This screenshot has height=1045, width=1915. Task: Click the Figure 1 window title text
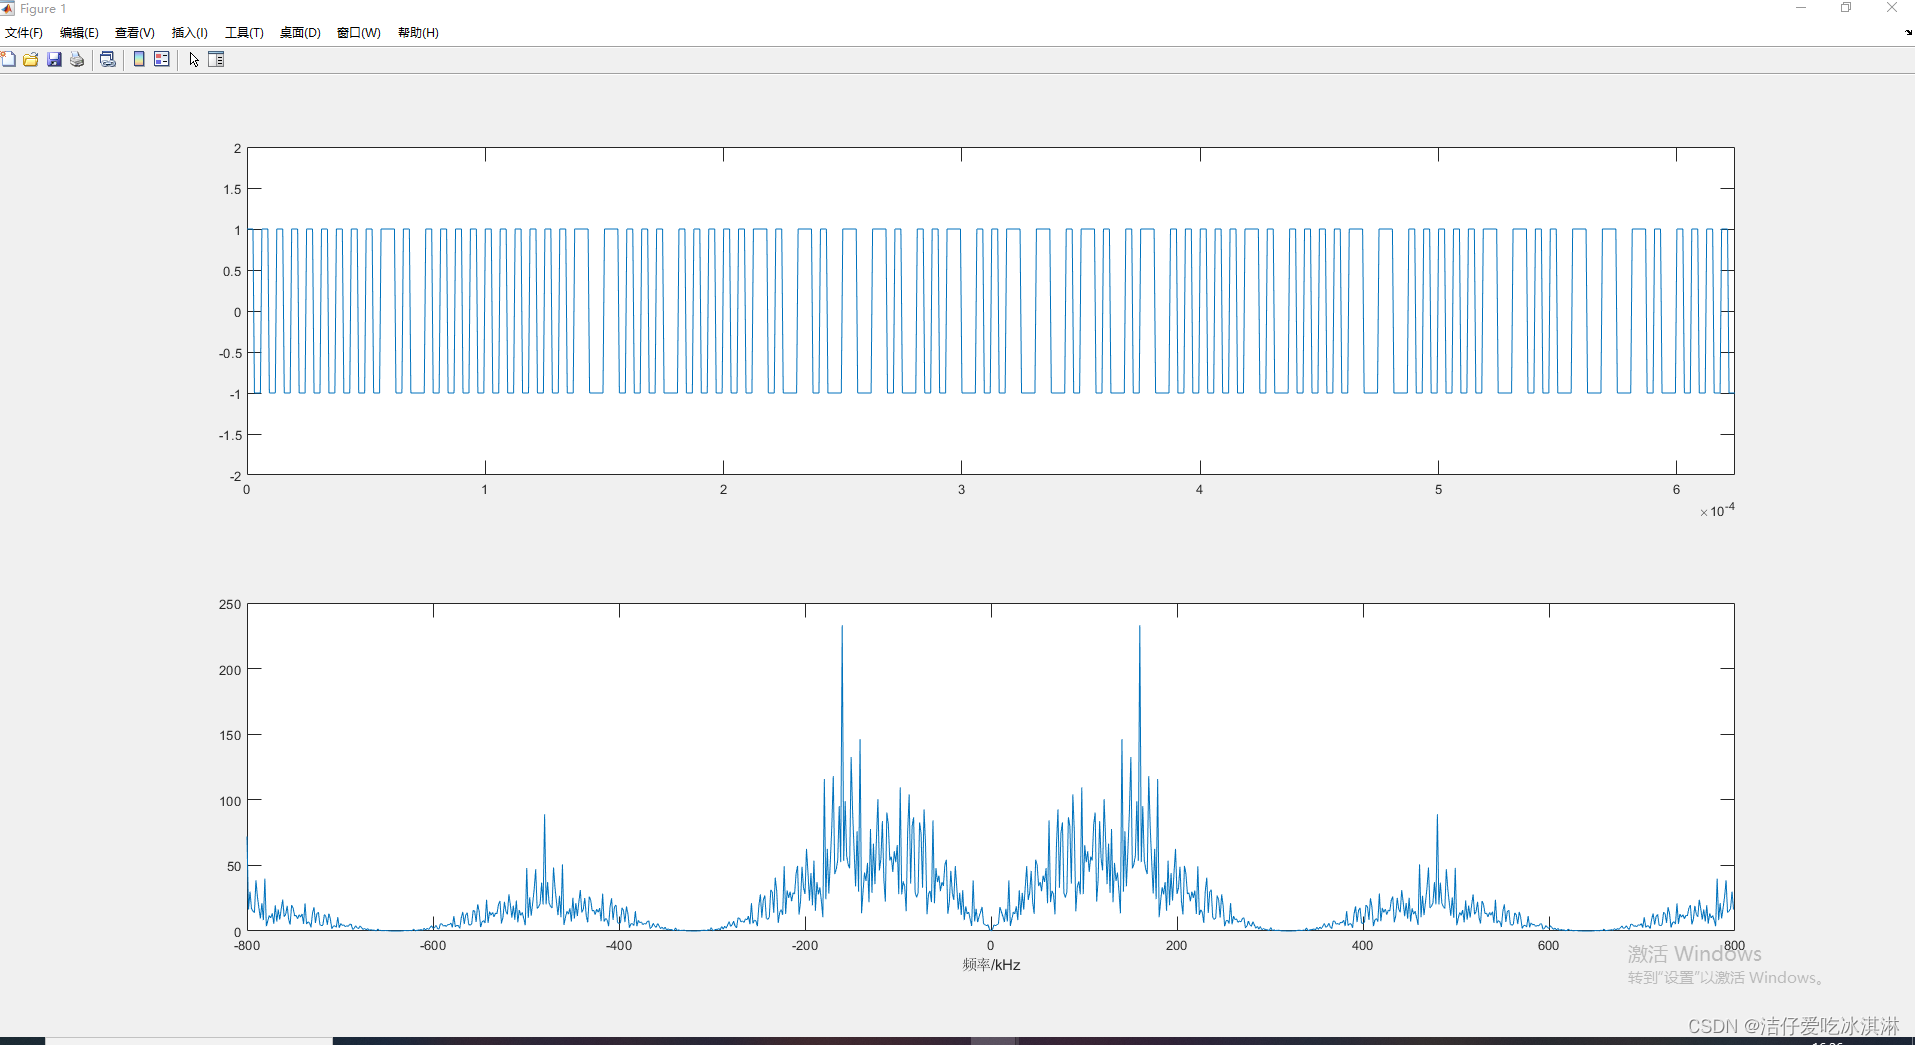pos(43,8)
